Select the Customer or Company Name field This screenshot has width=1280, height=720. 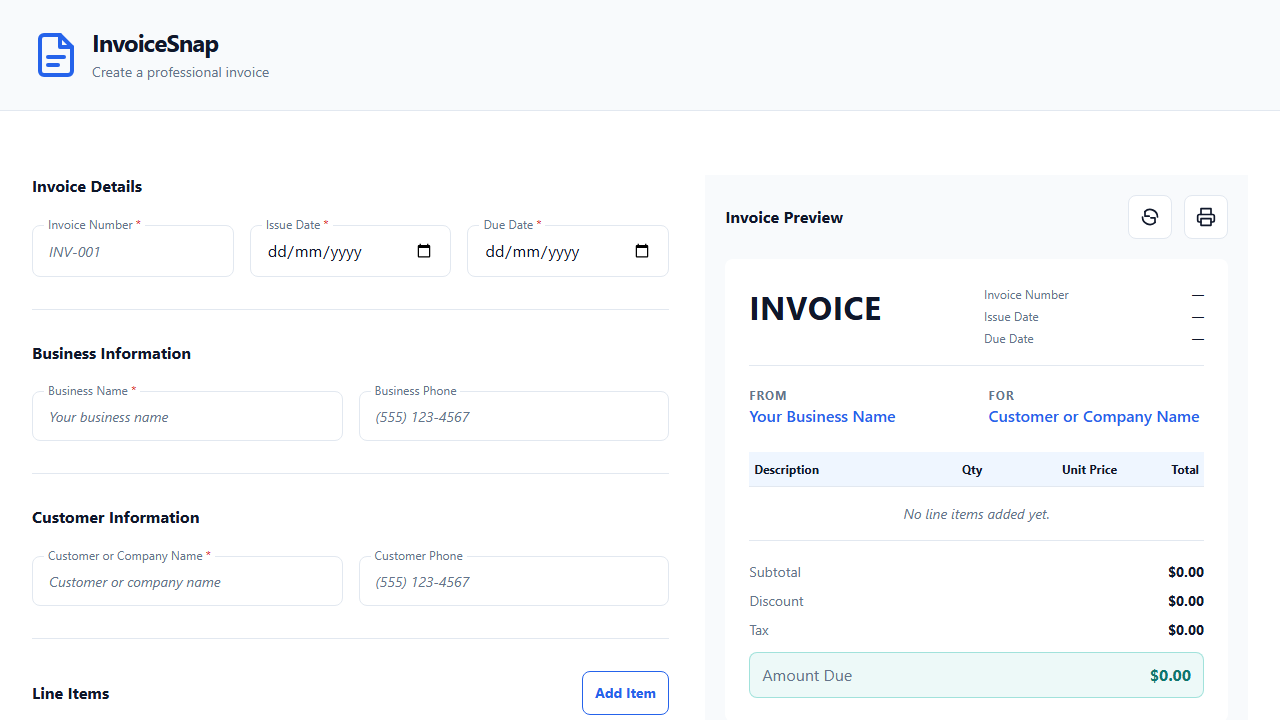pos(187,581)
